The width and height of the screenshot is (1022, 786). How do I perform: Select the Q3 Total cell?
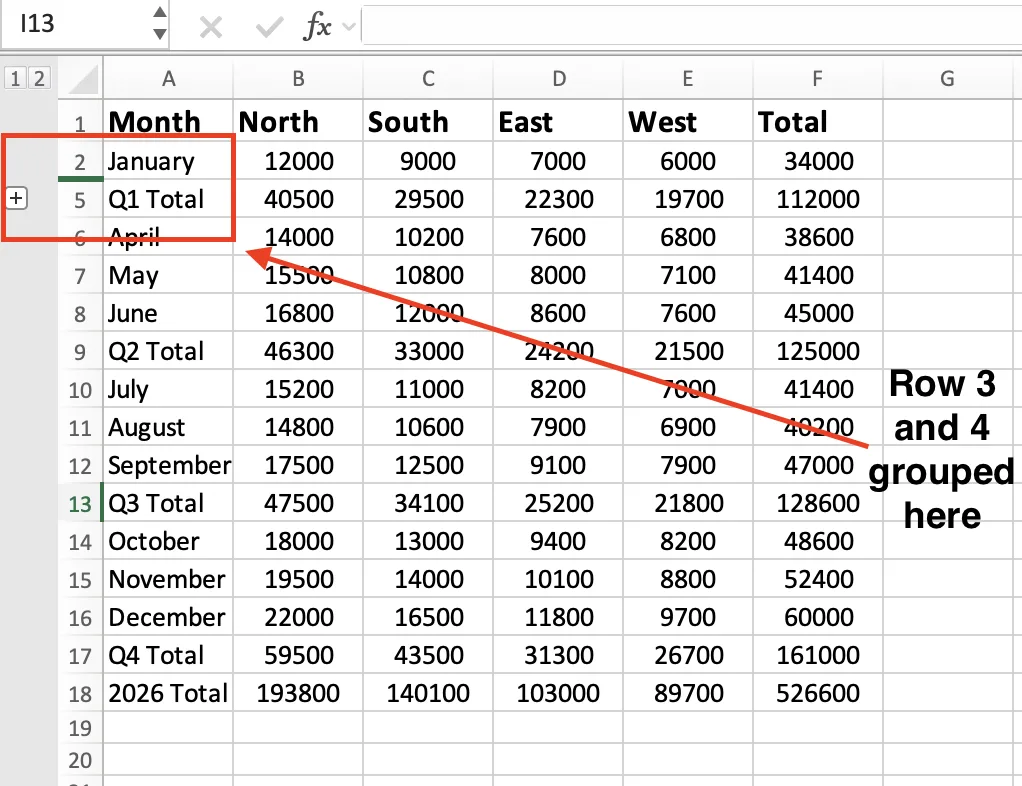(x=168, y=503)
